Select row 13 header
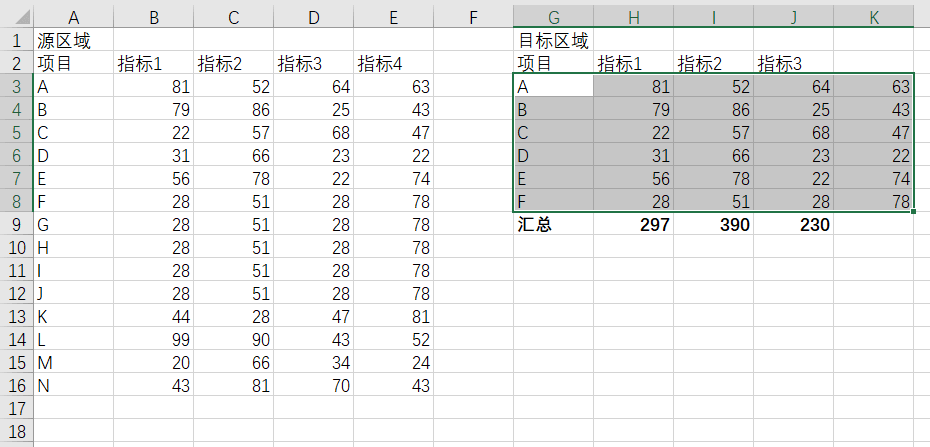This screenshot has width=930, height=447. pos(17,317)
